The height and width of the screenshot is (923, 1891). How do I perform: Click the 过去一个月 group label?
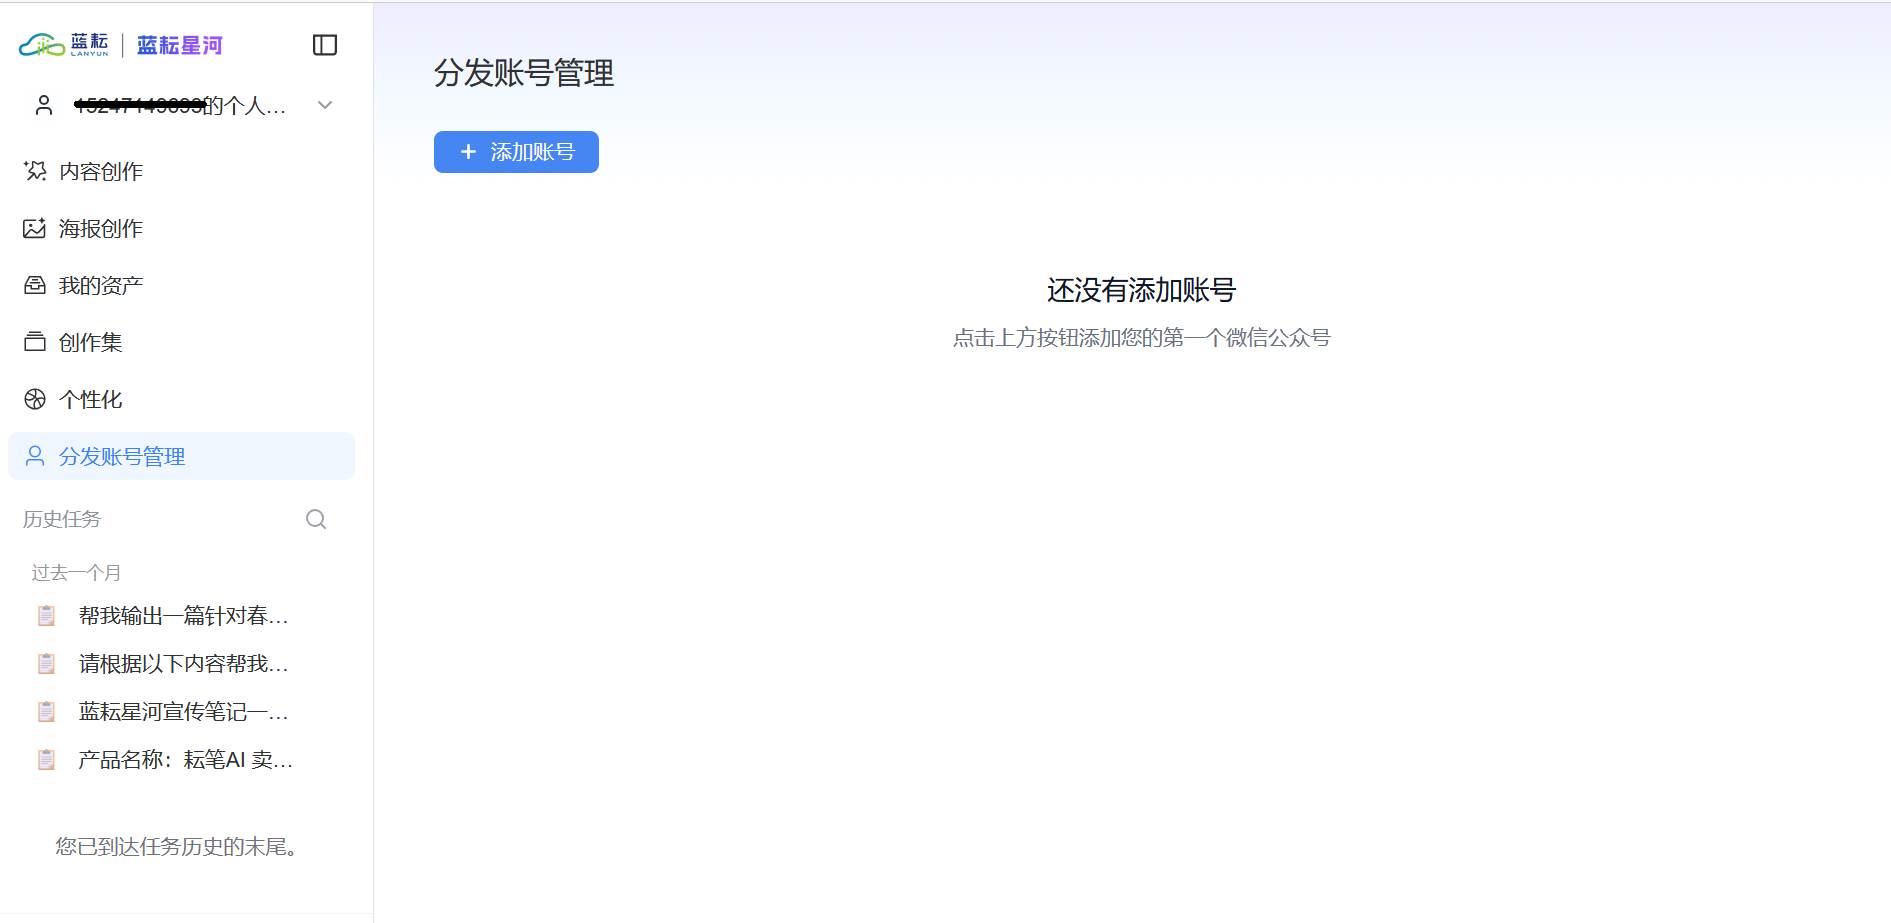coord(76,573)
